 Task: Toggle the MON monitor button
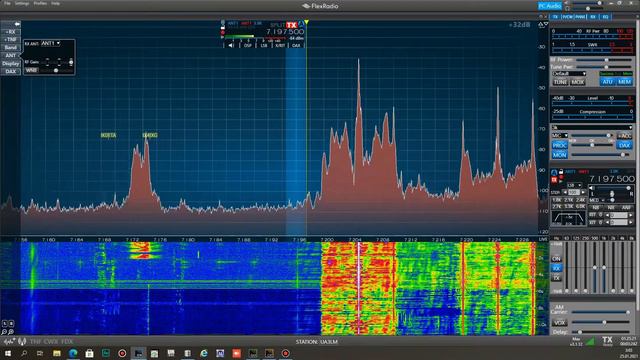click(559, 155)
